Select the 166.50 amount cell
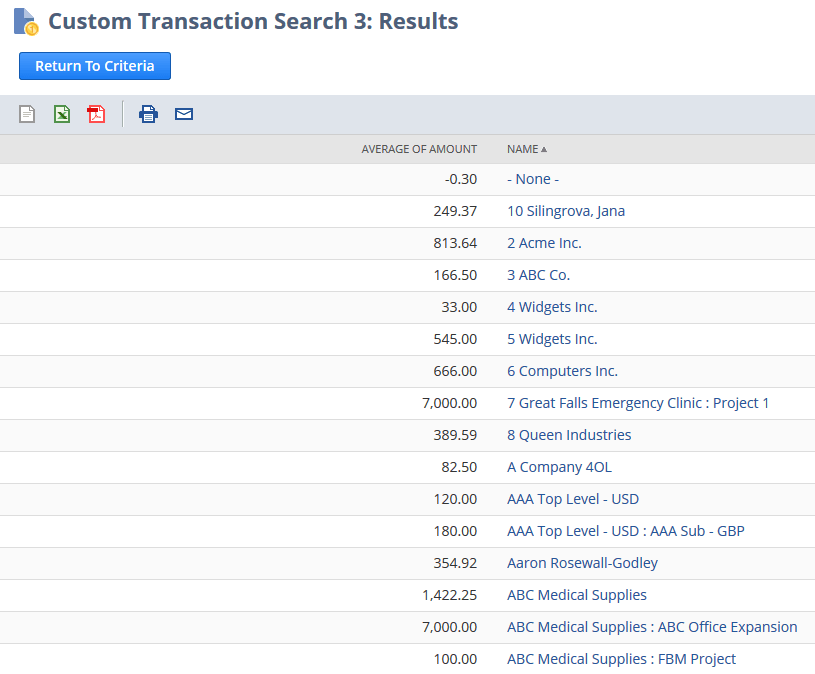Screen dimensions: 815x674 (x=455, y=275)
